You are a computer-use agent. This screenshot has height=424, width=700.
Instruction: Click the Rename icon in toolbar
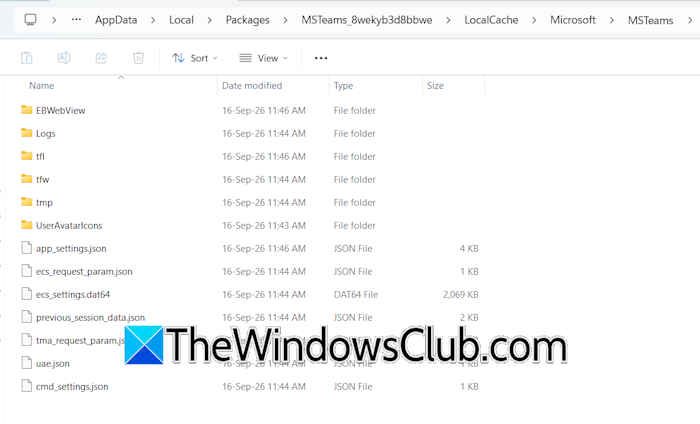(x=64, y=58)
